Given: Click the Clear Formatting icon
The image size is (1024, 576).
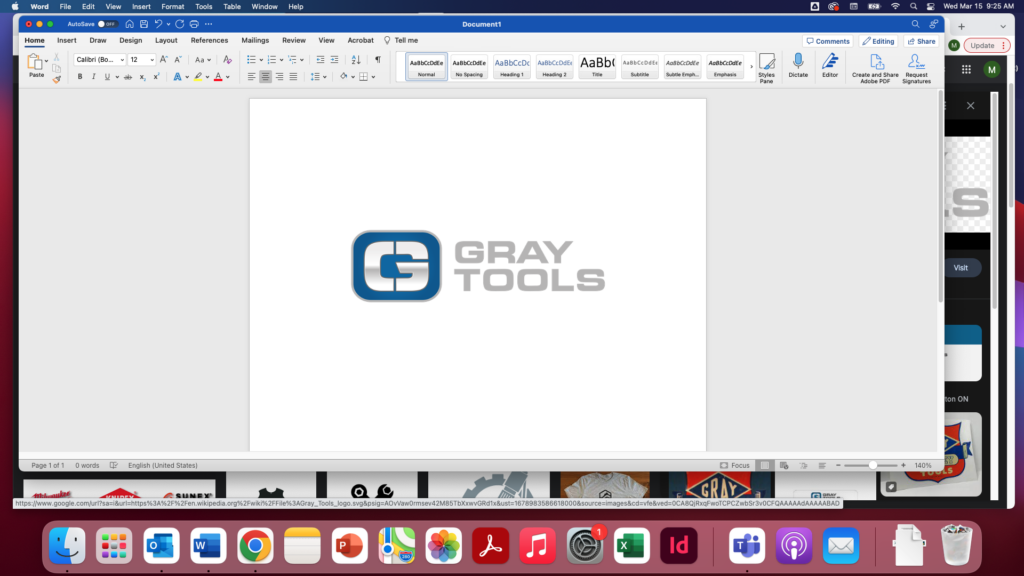Looking at the screenshot, I should (227, 60).
